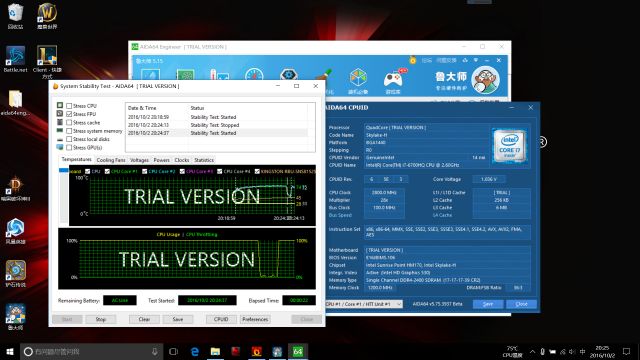Click the colorful cube icon in Lu Dashi toolbar

[358, 77]
